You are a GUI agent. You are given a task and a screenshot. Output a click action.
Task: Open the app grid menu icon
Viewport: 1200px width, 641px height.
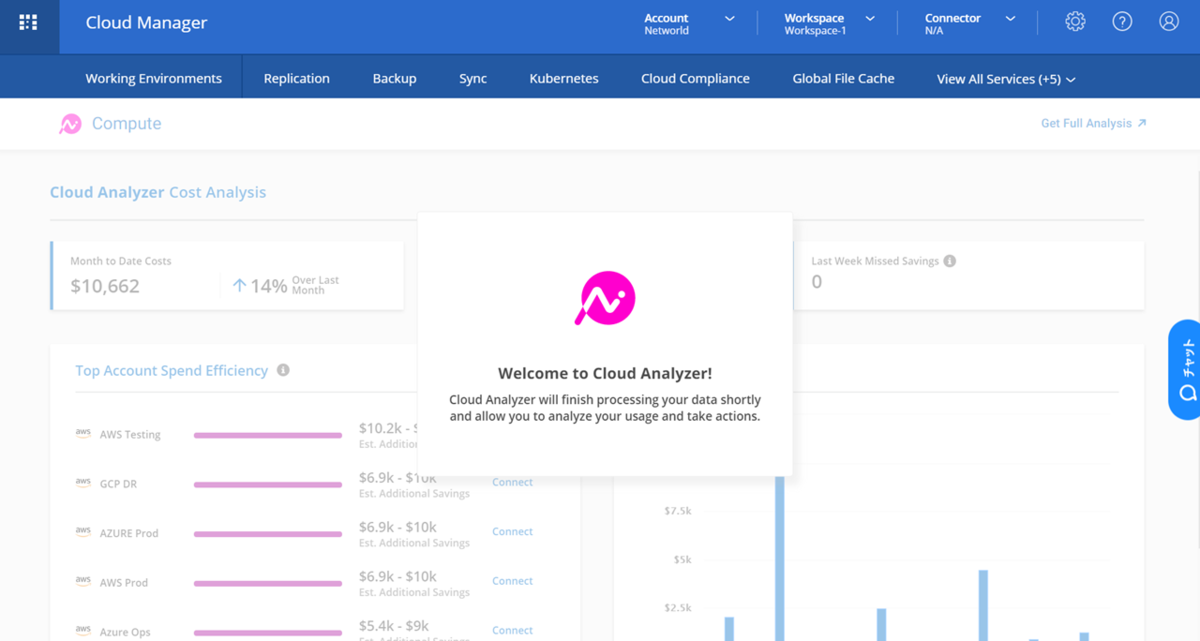point(28,23)
